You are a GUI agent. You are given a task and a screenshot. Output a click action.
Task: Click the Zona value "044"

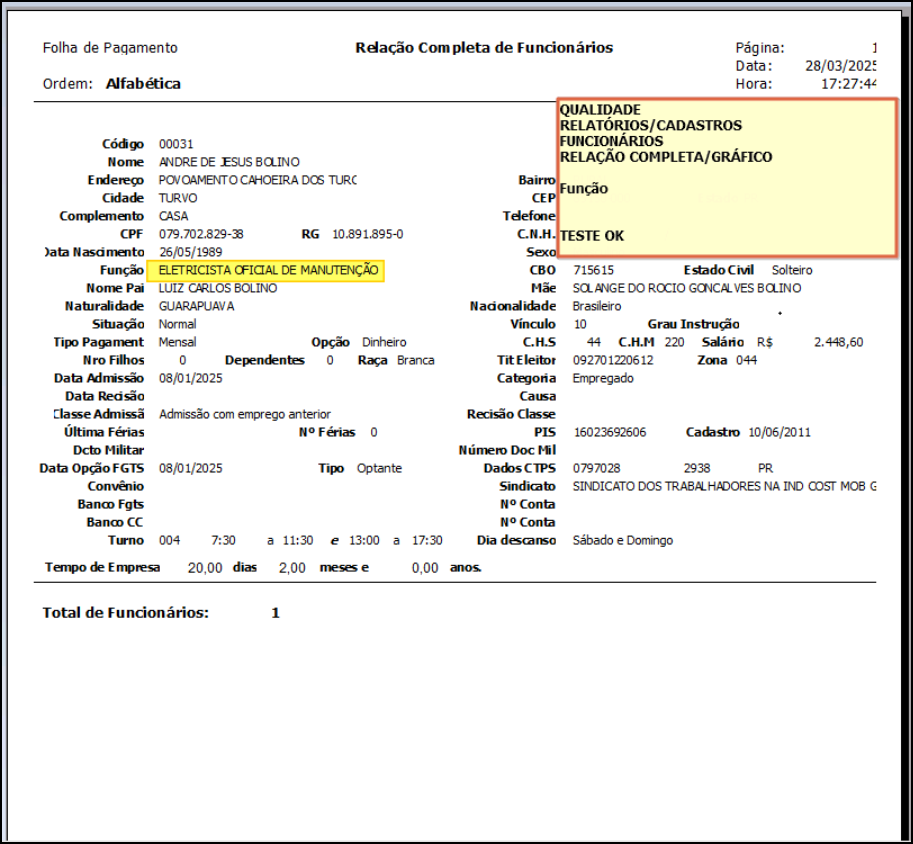tap(746, 361)
